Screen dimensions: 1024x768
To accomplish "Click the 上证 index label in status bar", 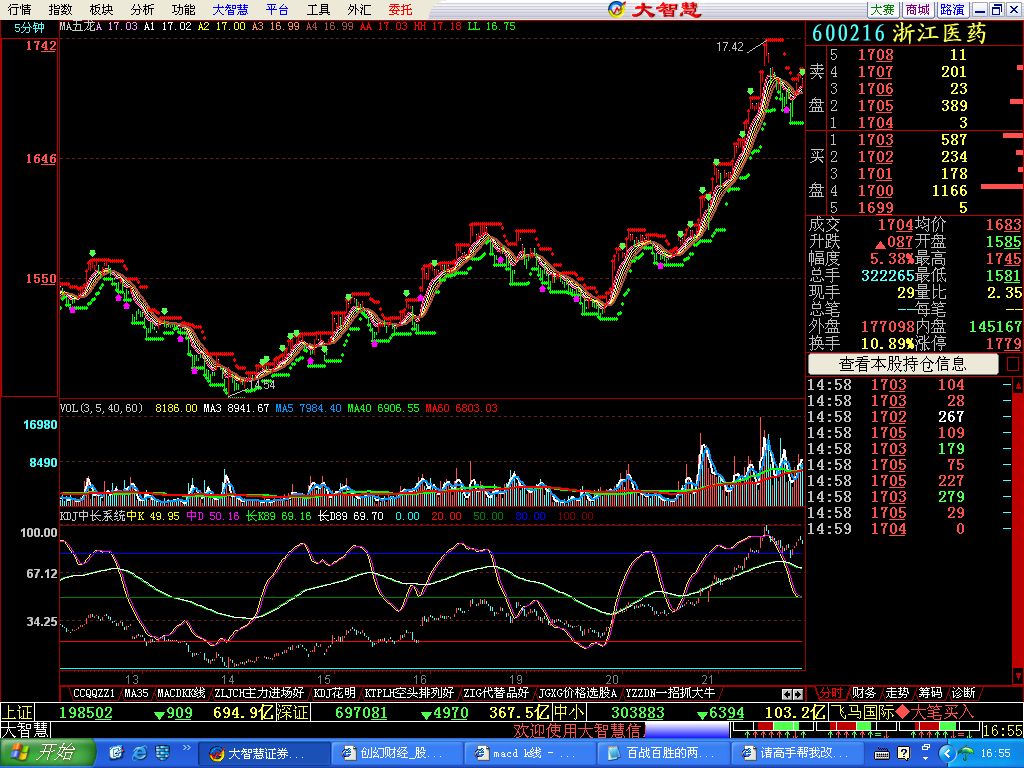I will tap(17, 712).
